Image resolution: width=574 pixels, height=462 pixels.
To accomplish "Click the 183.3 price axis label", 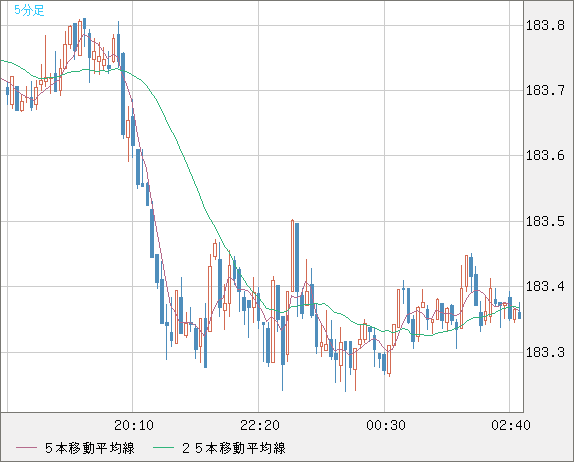I will tap(545, 352).
